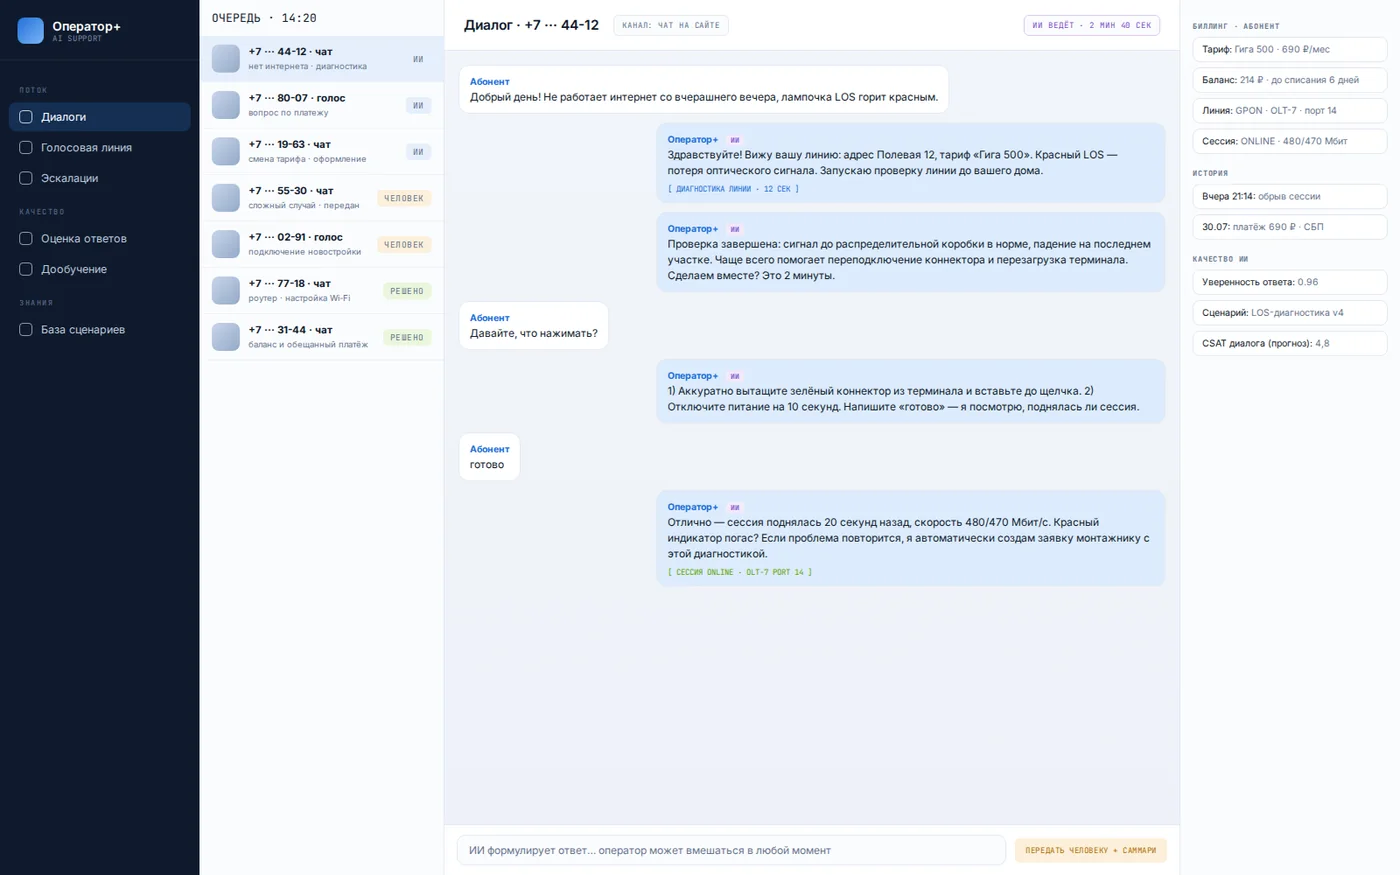Open Дообучение page
The height and width of the screenshot is (875, 1400).
[x=100, y=269]
